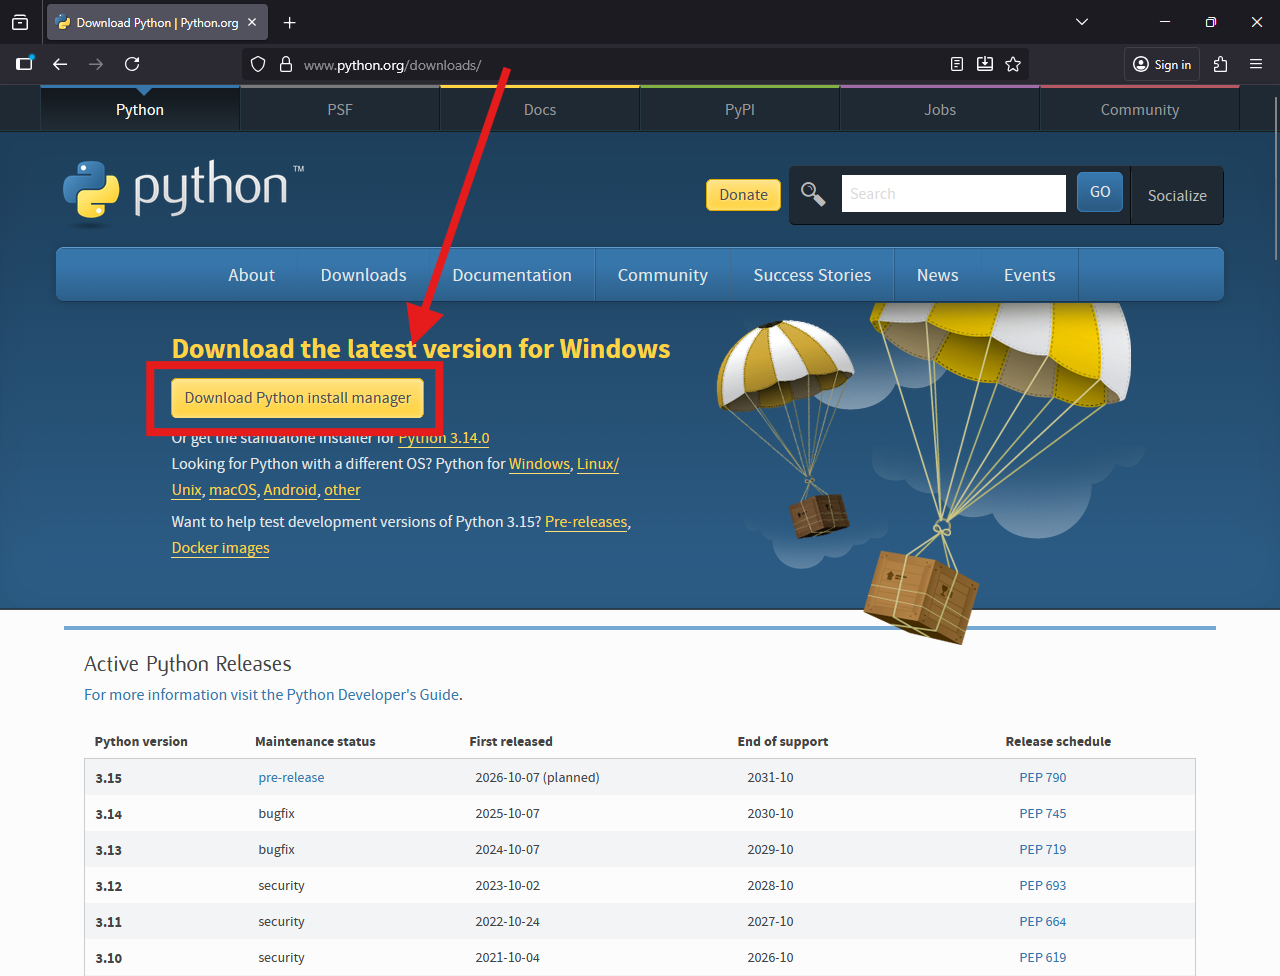Go back using the browser back arrow
The height and width of the screenshot is (976, 1280).
point(60,64)
